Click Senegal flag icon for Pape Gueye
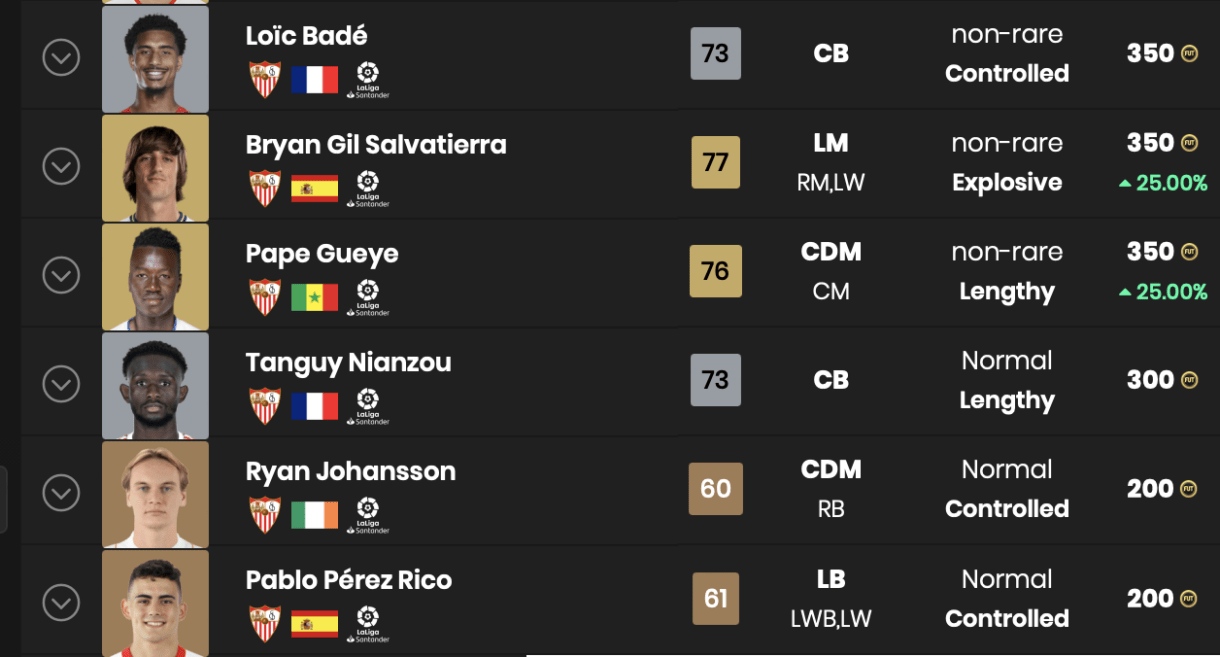 314,297
